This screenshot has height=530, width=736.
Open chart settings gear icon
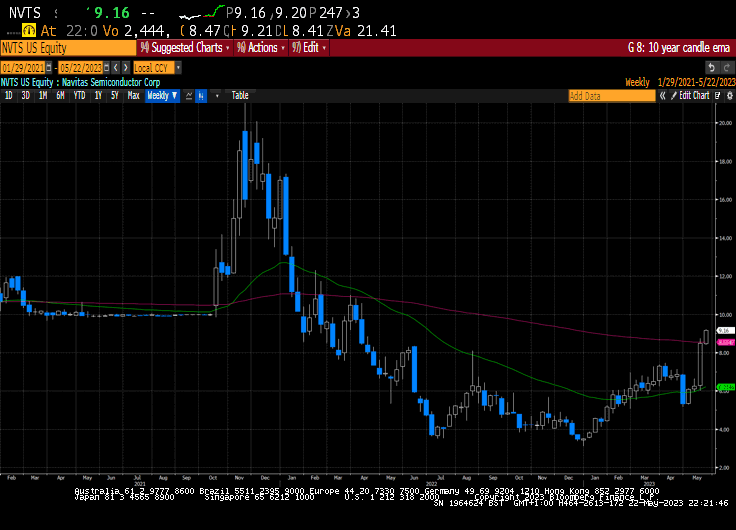coord(729,96)
